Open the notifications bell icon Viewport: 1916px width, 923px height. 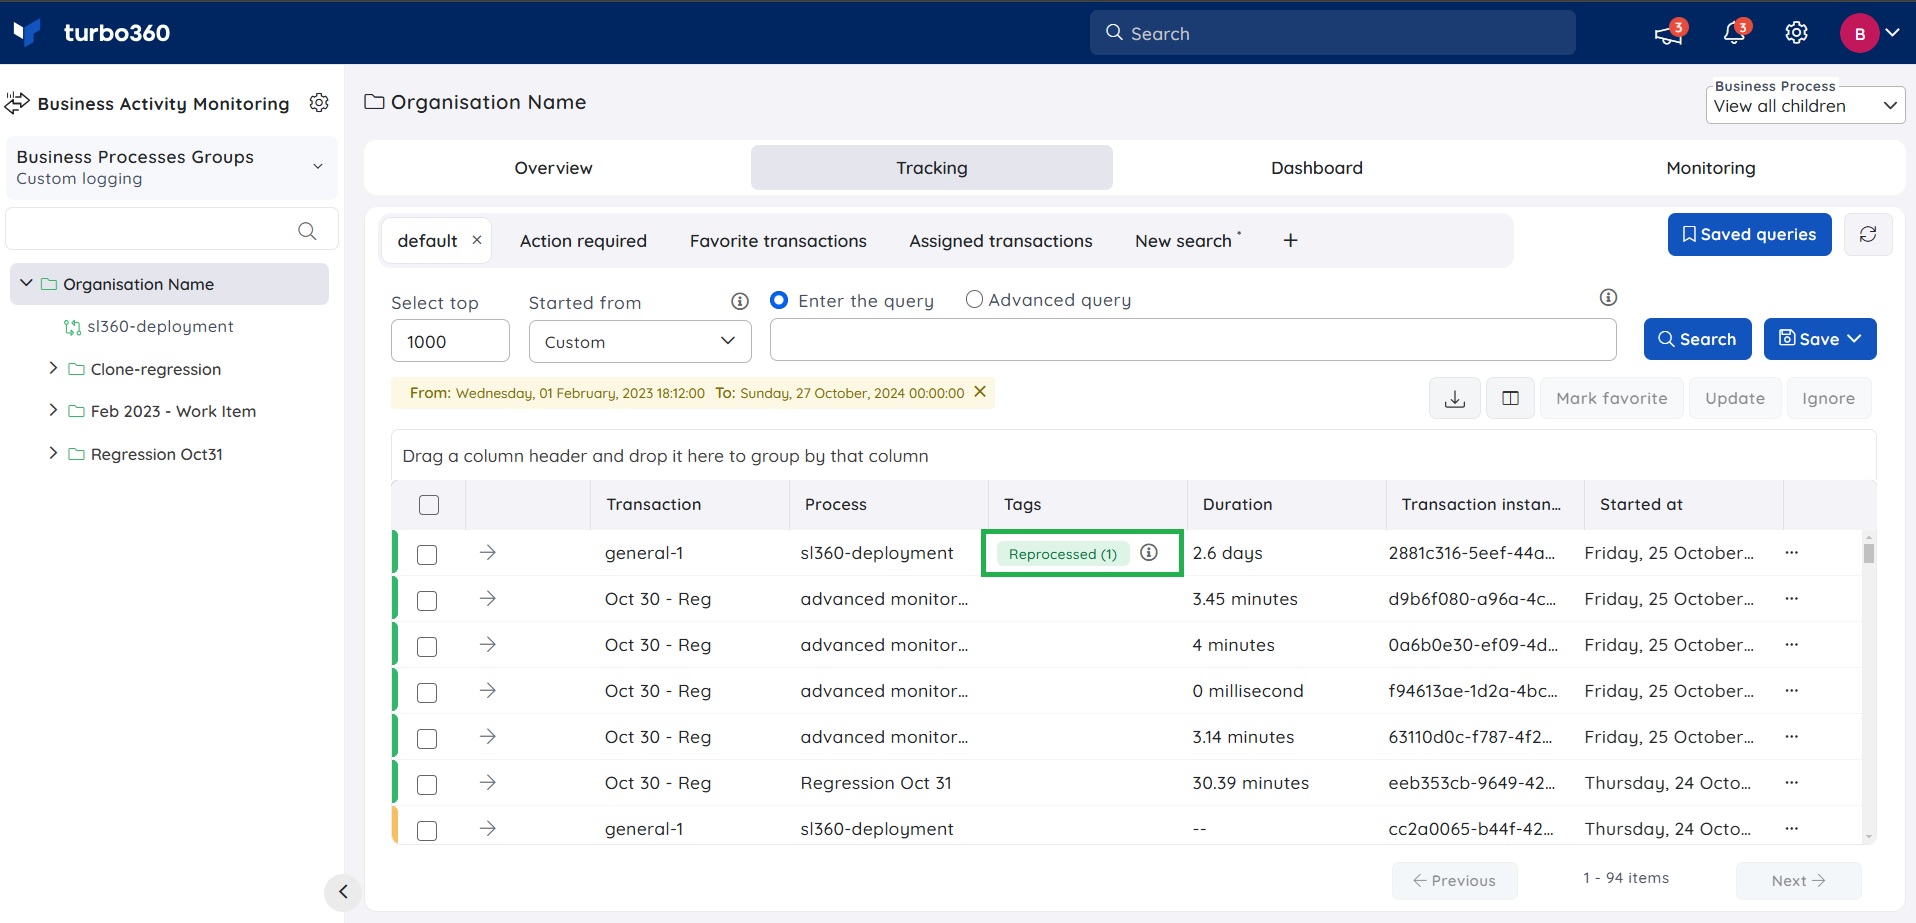[1734, 33]
